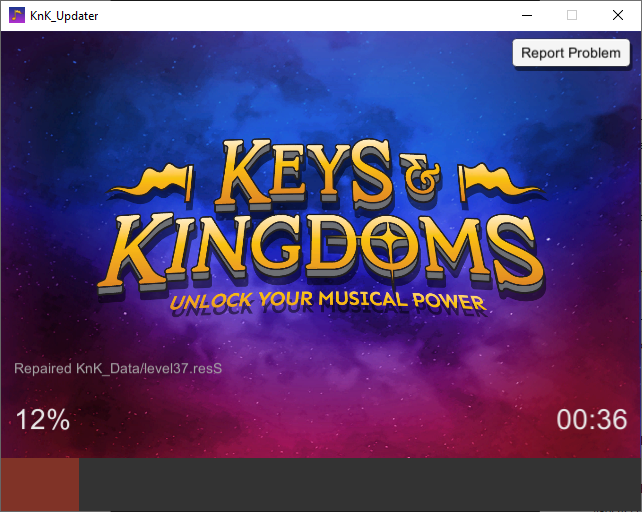The image size is (642, 512).
Task: Click the 'Repaired KnK_Data/level37.resS' status text
Action: 118,369
